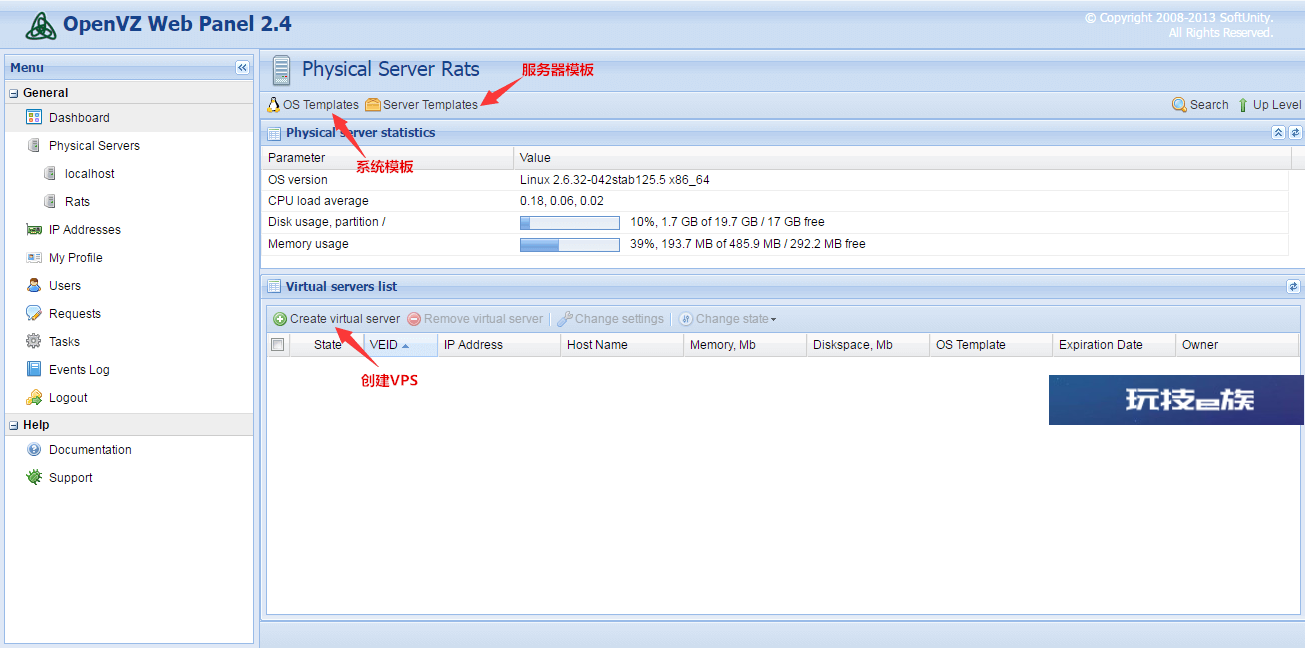The height and width of the screenshot is (648, 1305).
Task: Collapse the Menu sidebar panel
Action: point(242,68)
